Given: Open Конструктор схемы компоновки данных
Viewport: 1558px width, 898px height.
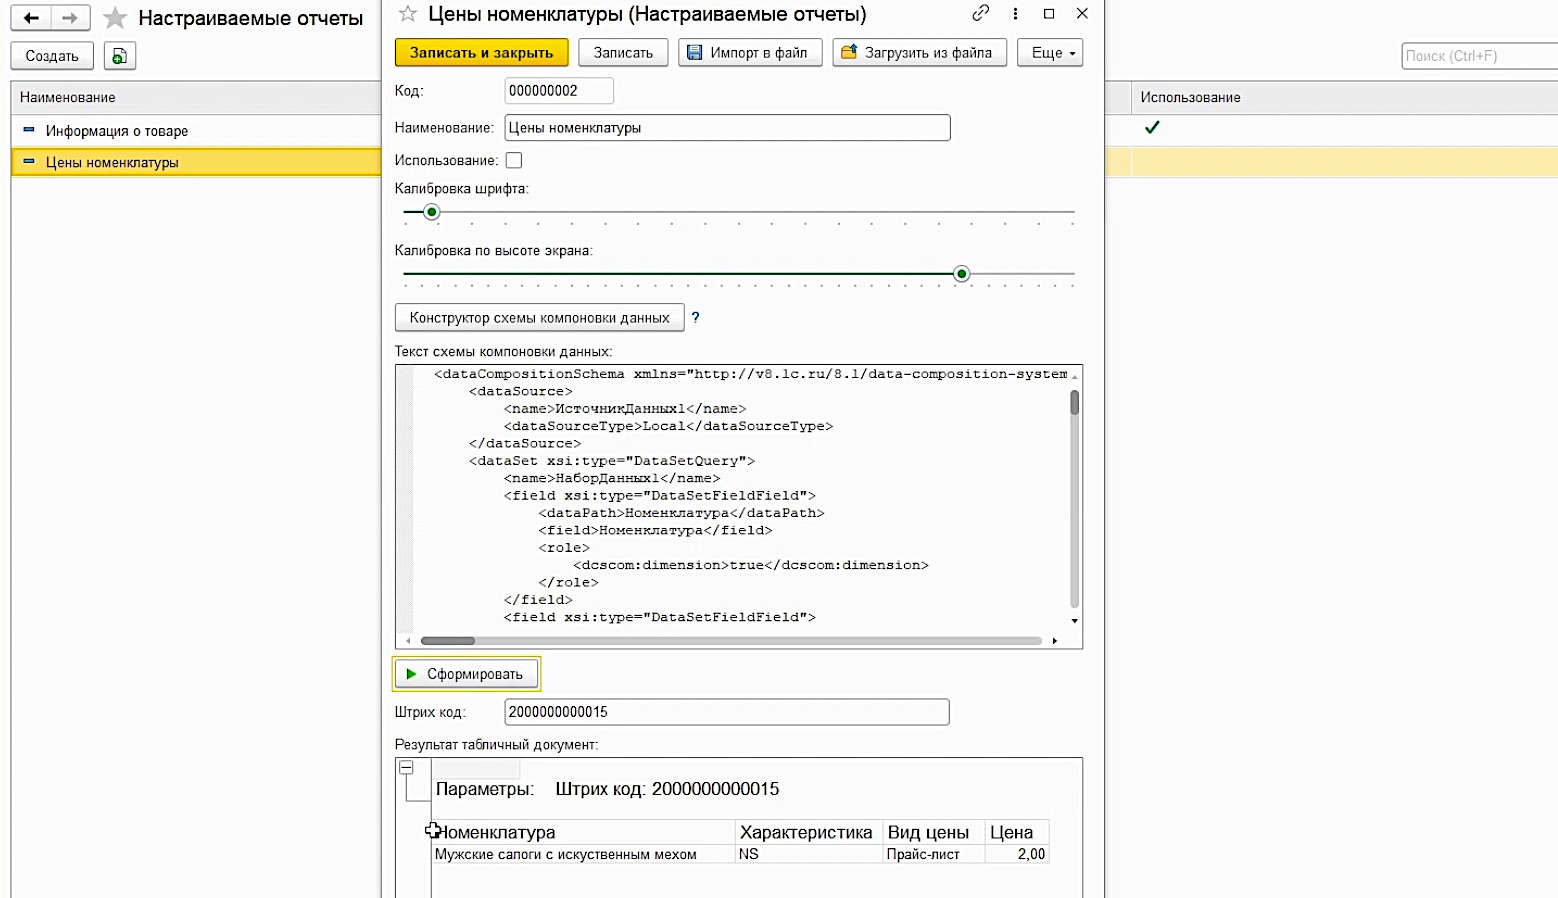Looking at the screenshot, I should click(539, 317).
